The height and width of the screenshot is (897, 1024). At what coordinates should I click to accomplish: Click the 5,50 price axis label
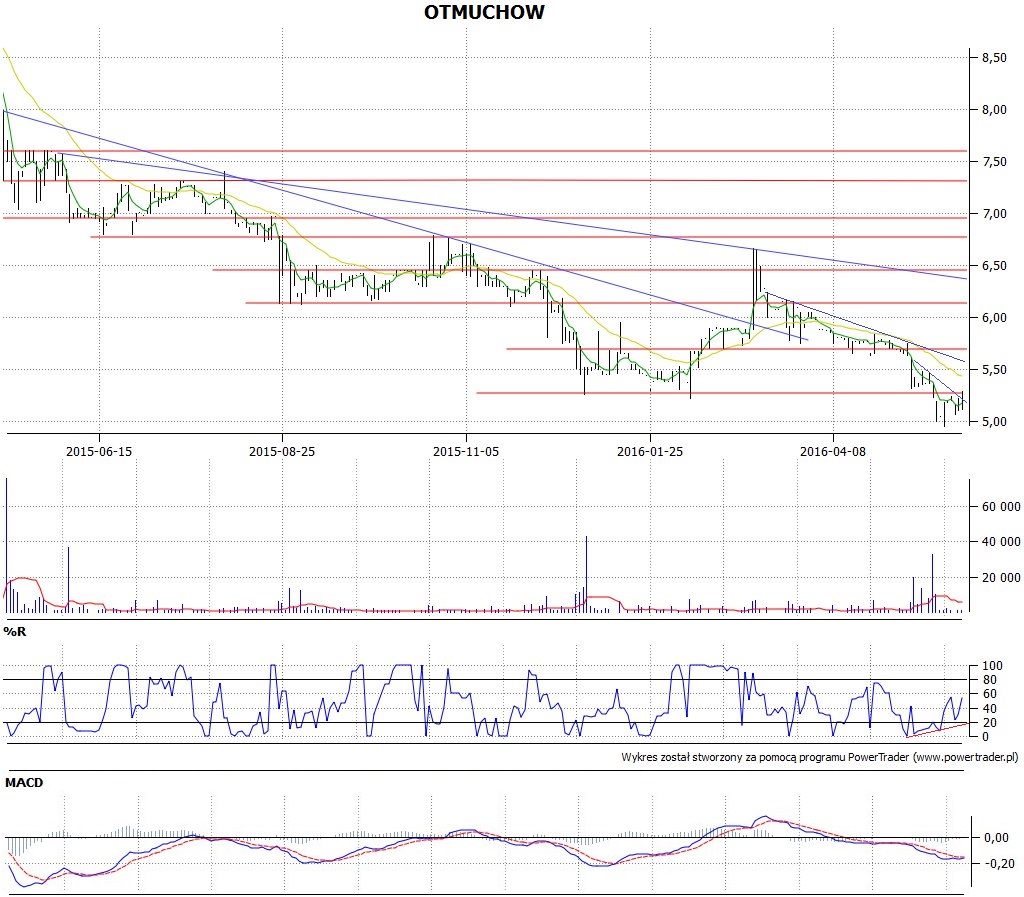tap(994, 370)
